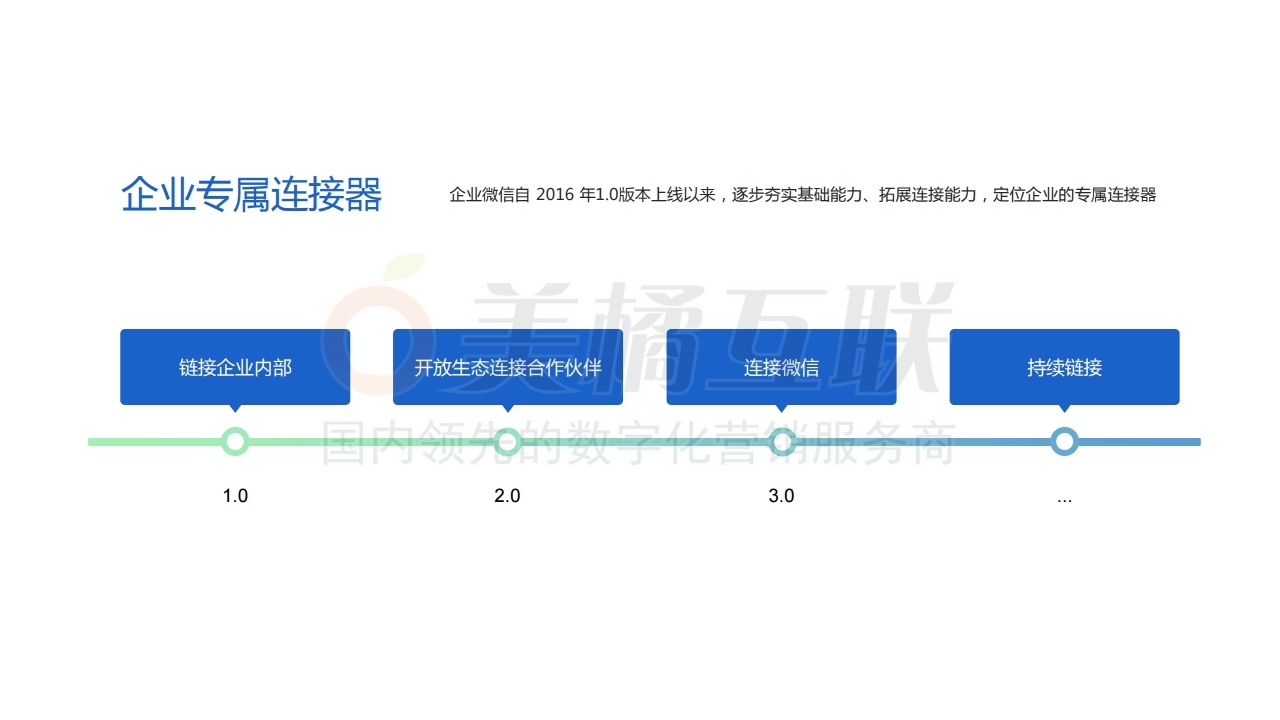
Task: Click the timeline circle above 3.0
Action: pyautogui.click(x=782, y=441)
